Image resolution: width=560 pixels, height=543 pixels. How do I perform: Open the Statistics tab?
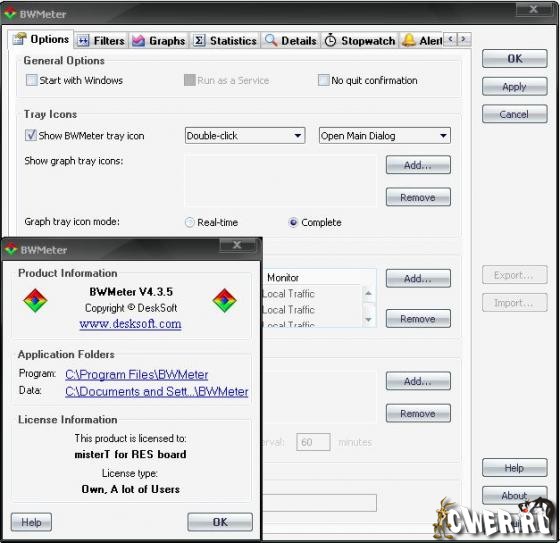225,41
